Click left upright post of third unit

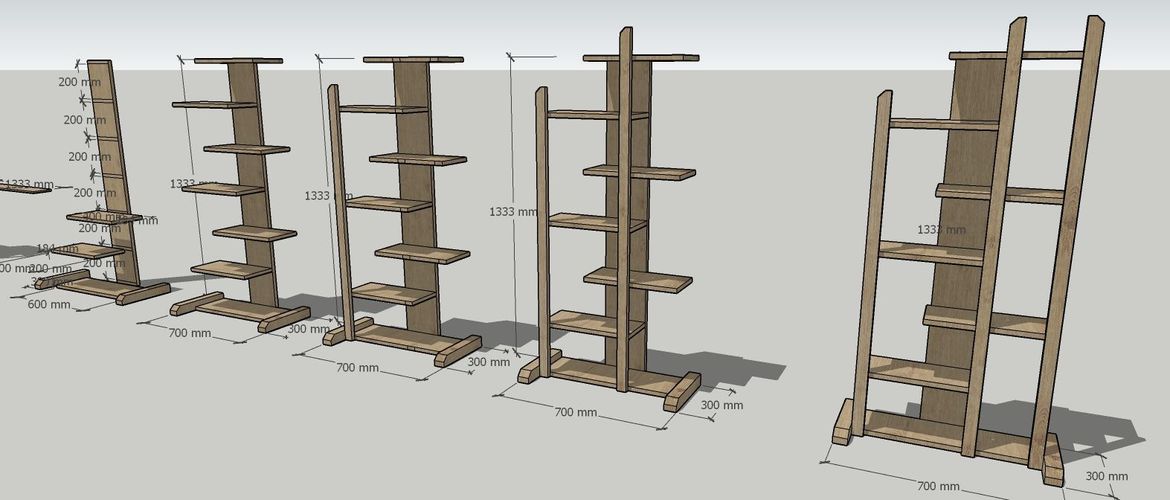[x=338, y=210]
